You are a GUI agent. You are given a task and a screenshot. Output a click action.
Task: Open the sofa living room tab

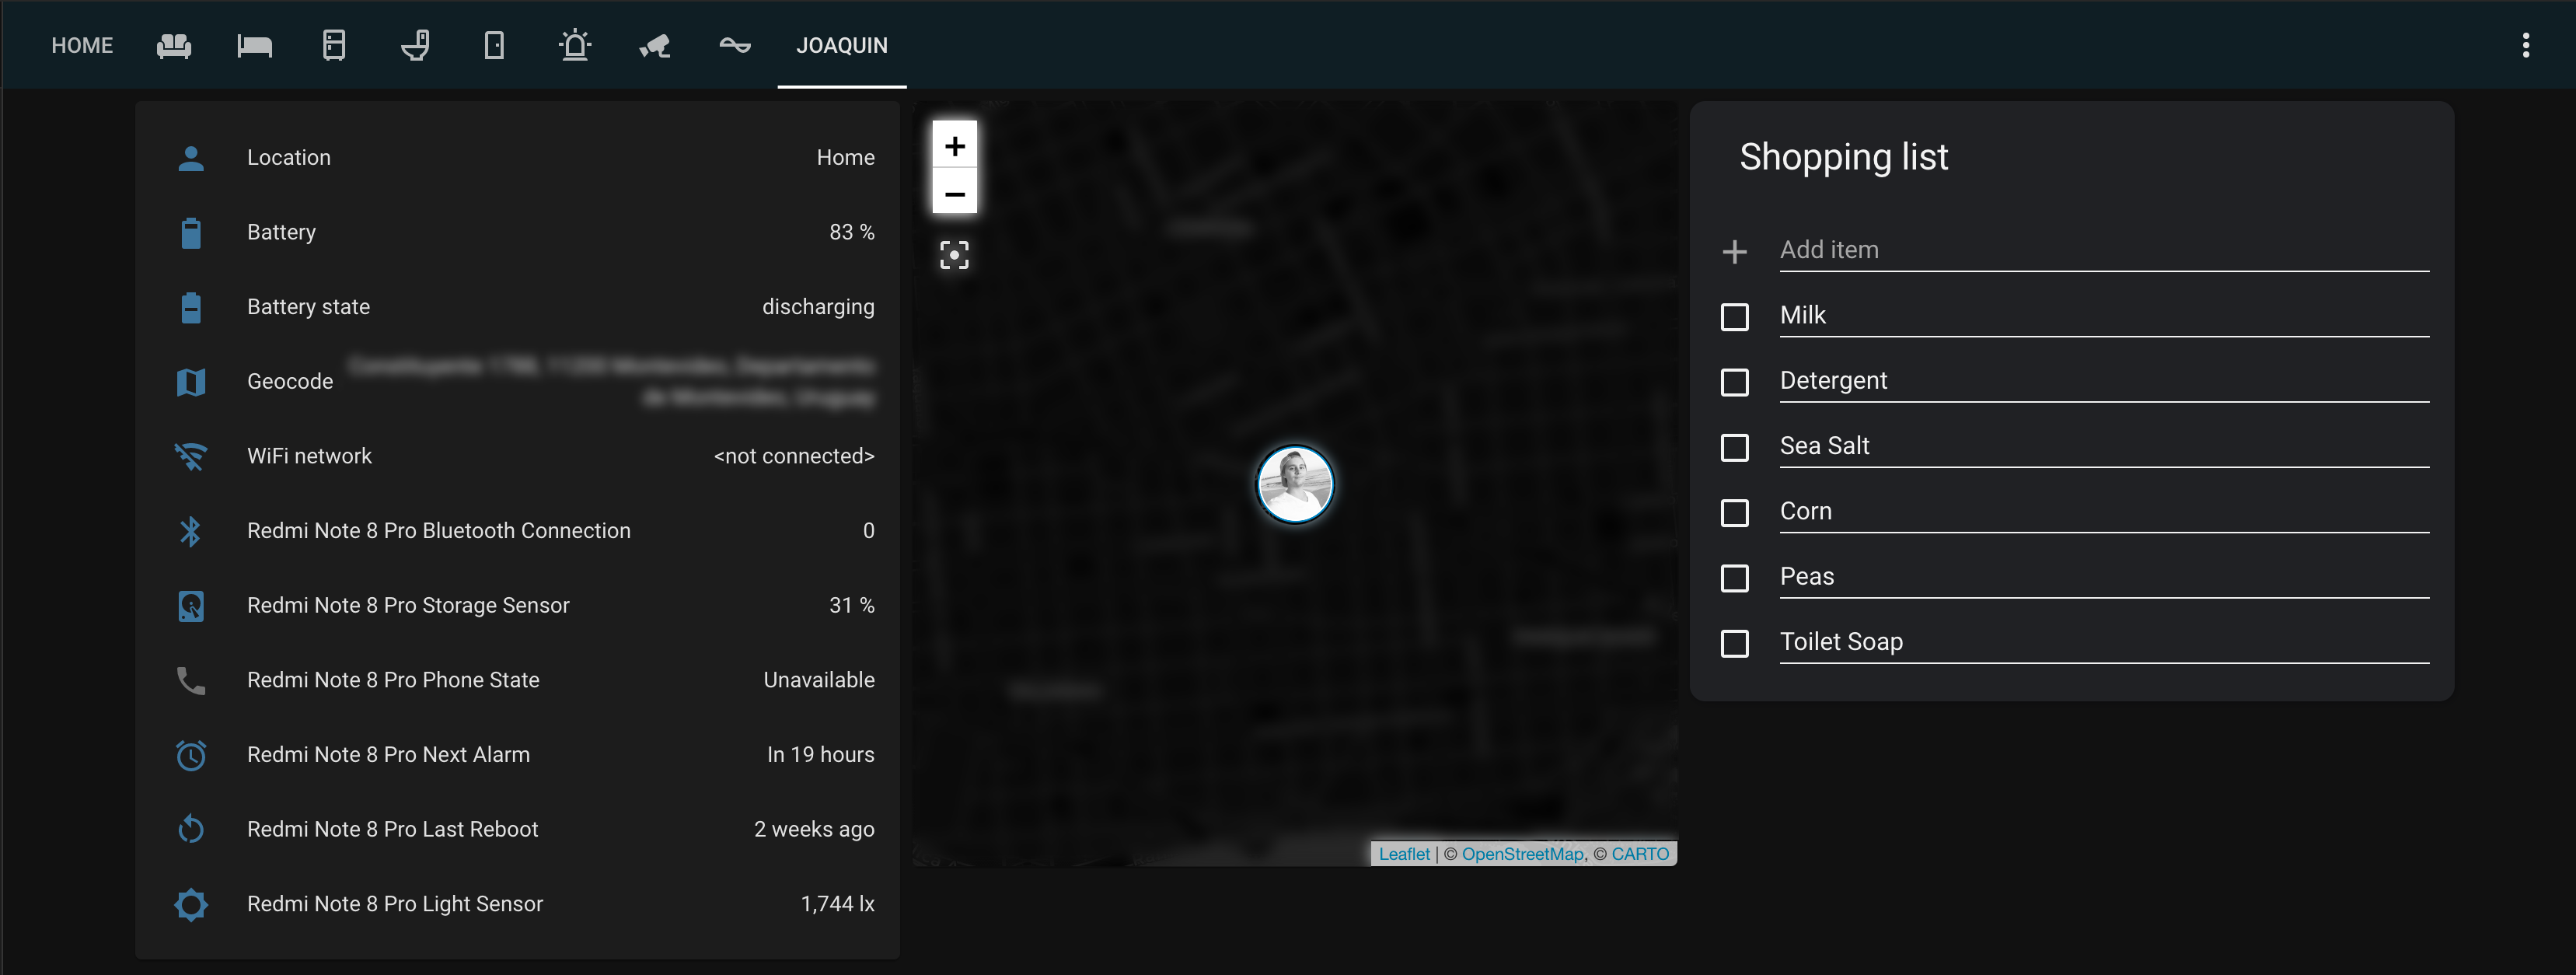point(174,45)
